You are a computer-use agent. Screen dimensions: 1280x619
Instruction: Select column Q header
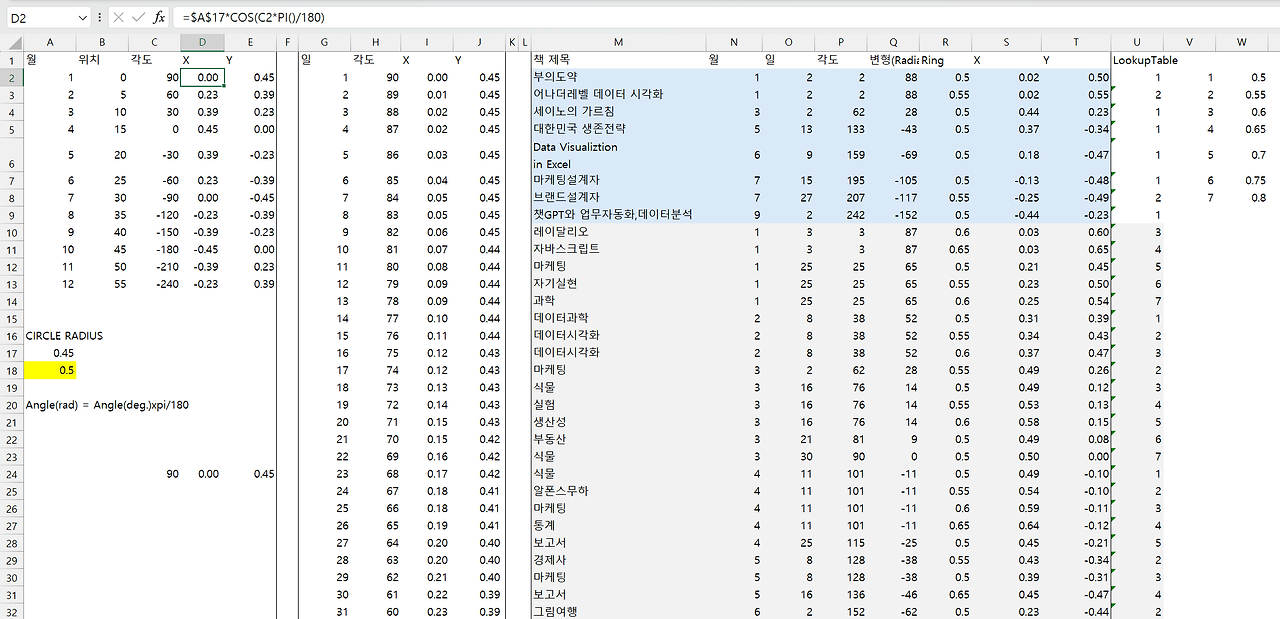pyautogui.click(x=893, y=42)
